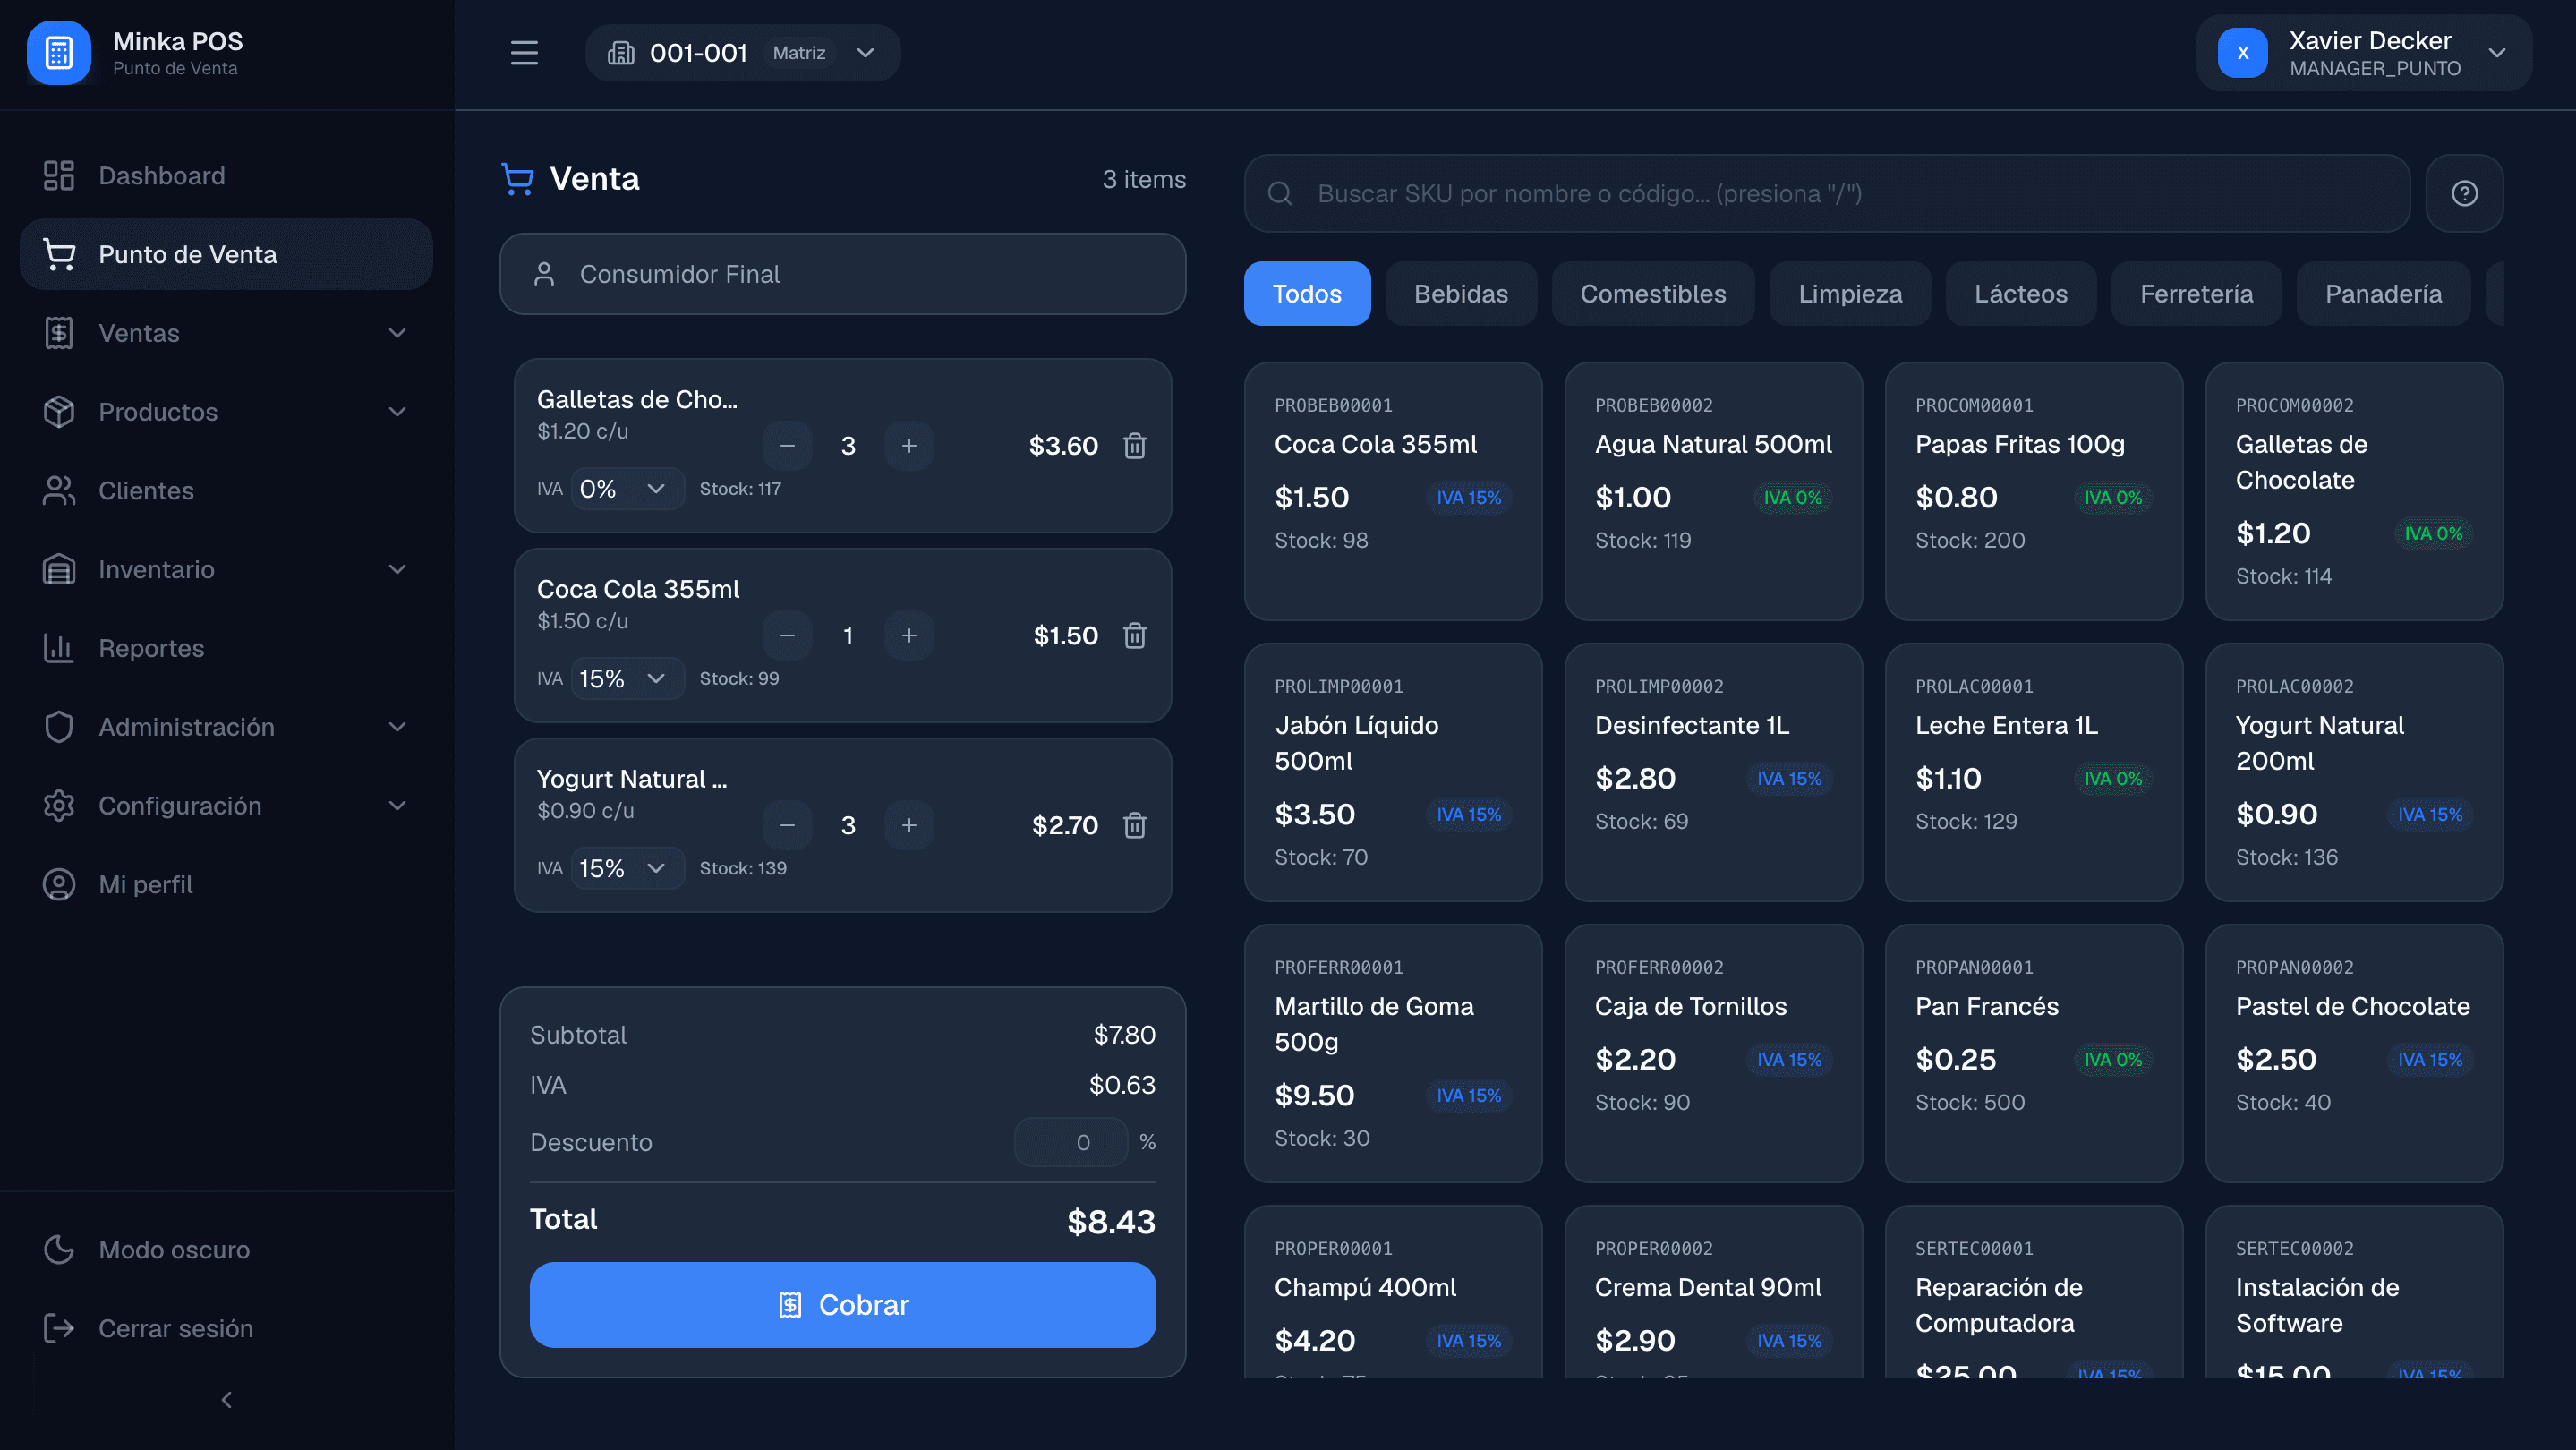Decrease Galletas de Chocolate quantity

[788, 446]
